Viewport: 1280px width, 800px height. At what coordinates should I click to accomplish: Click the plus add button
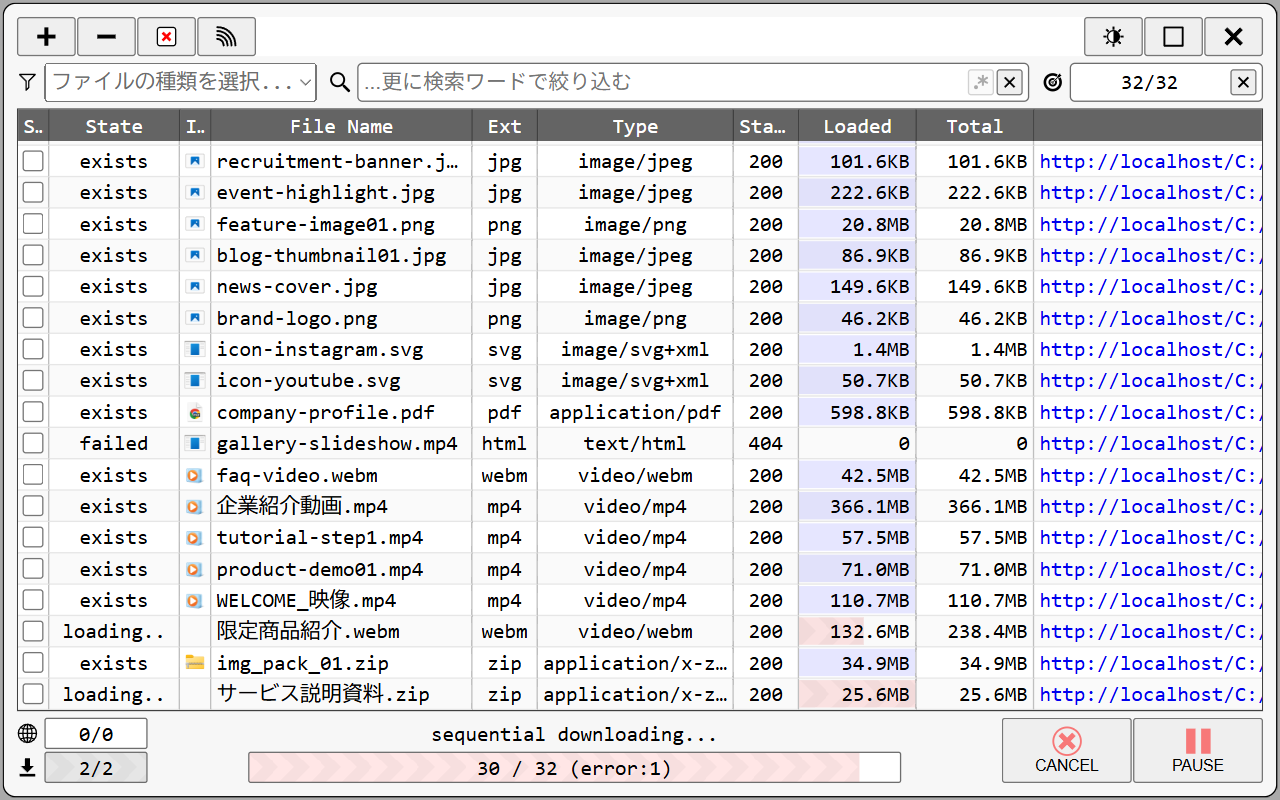46,37
